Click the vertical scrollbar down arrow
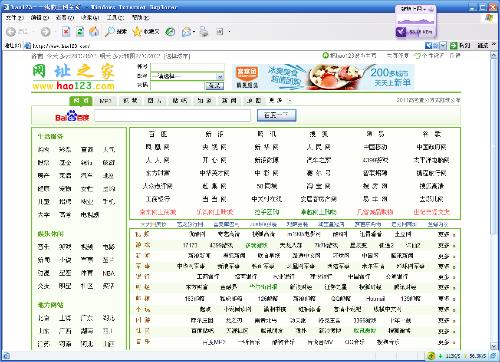Image resolution: width=500 pixels, height=362 pixels. (494, 346)
